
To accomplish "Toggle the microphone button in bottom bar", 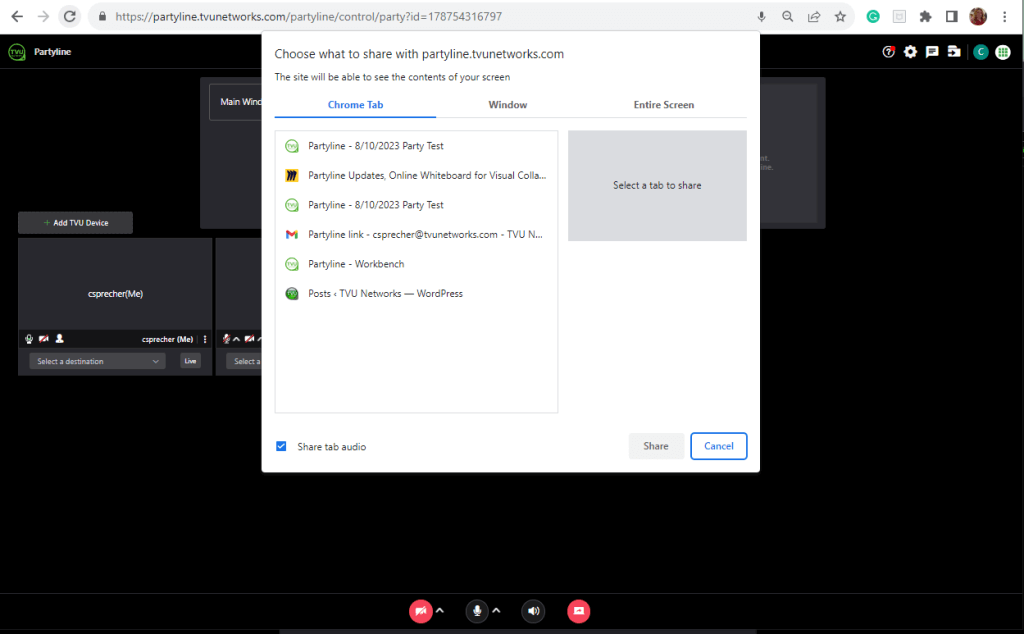I will coord(477,611).
